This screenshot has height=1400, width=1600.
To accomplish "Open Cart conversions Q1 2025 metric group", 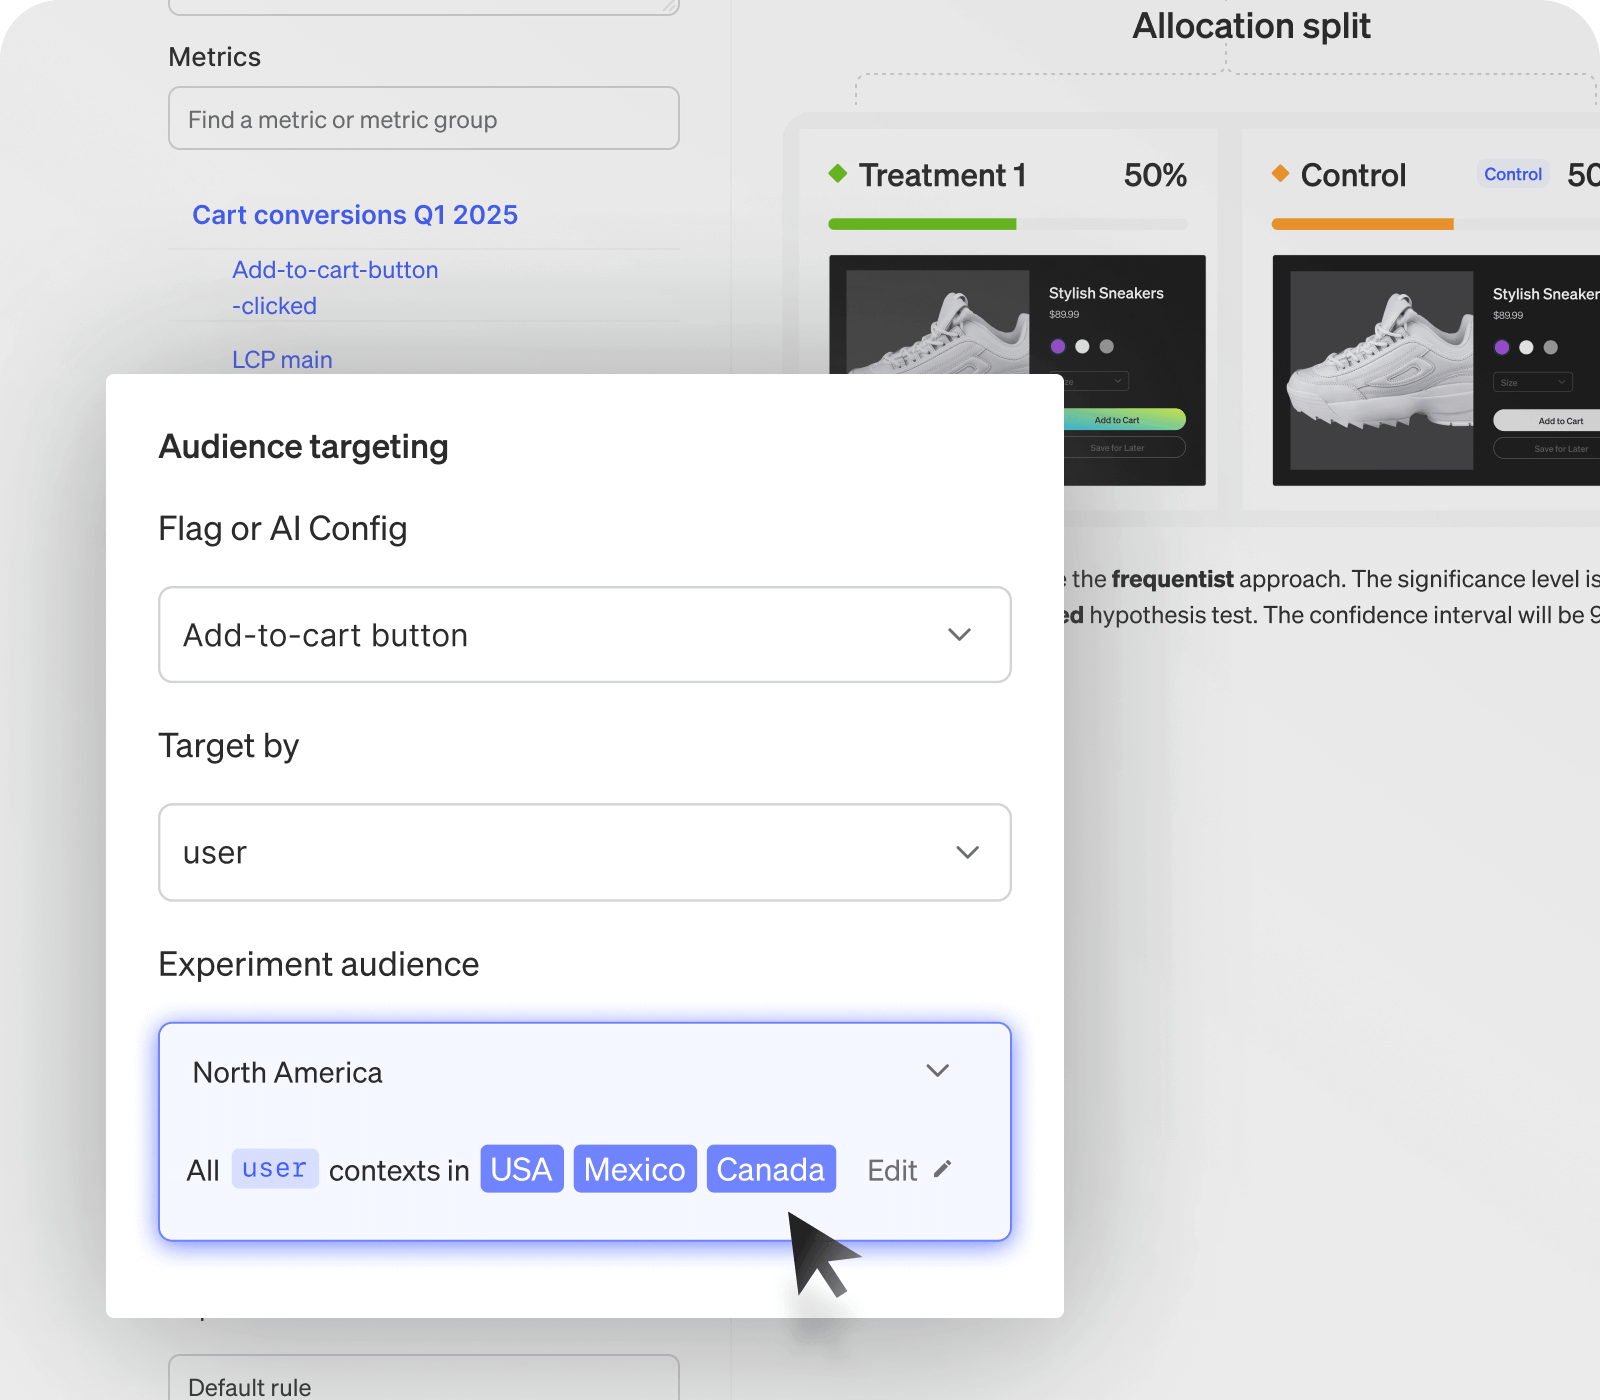I will (355, 215).
